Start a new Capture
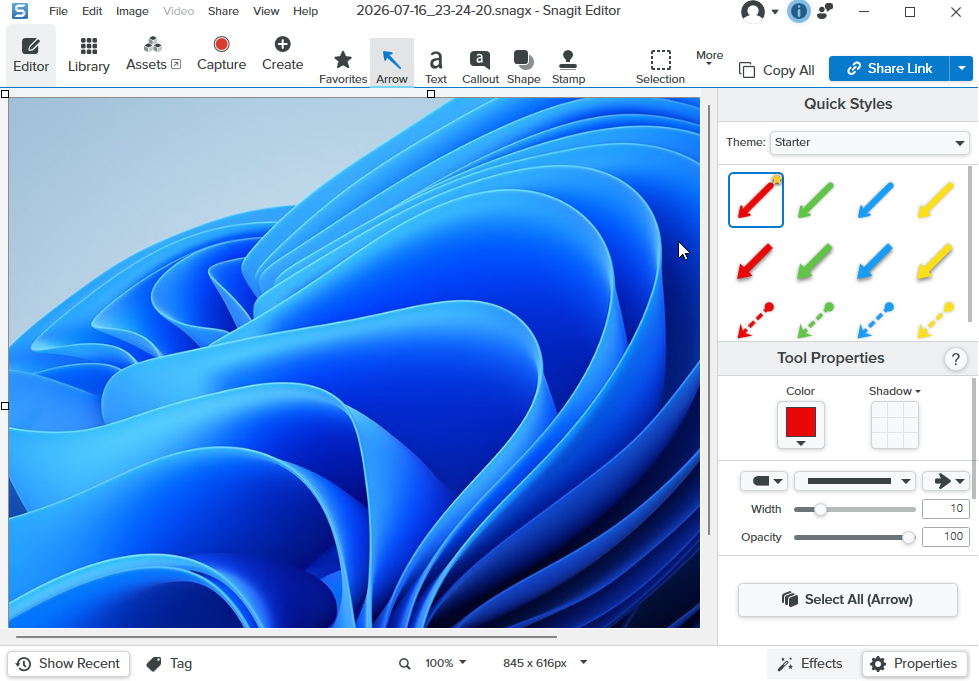This screenshot has height=681, width=979. 221,54
